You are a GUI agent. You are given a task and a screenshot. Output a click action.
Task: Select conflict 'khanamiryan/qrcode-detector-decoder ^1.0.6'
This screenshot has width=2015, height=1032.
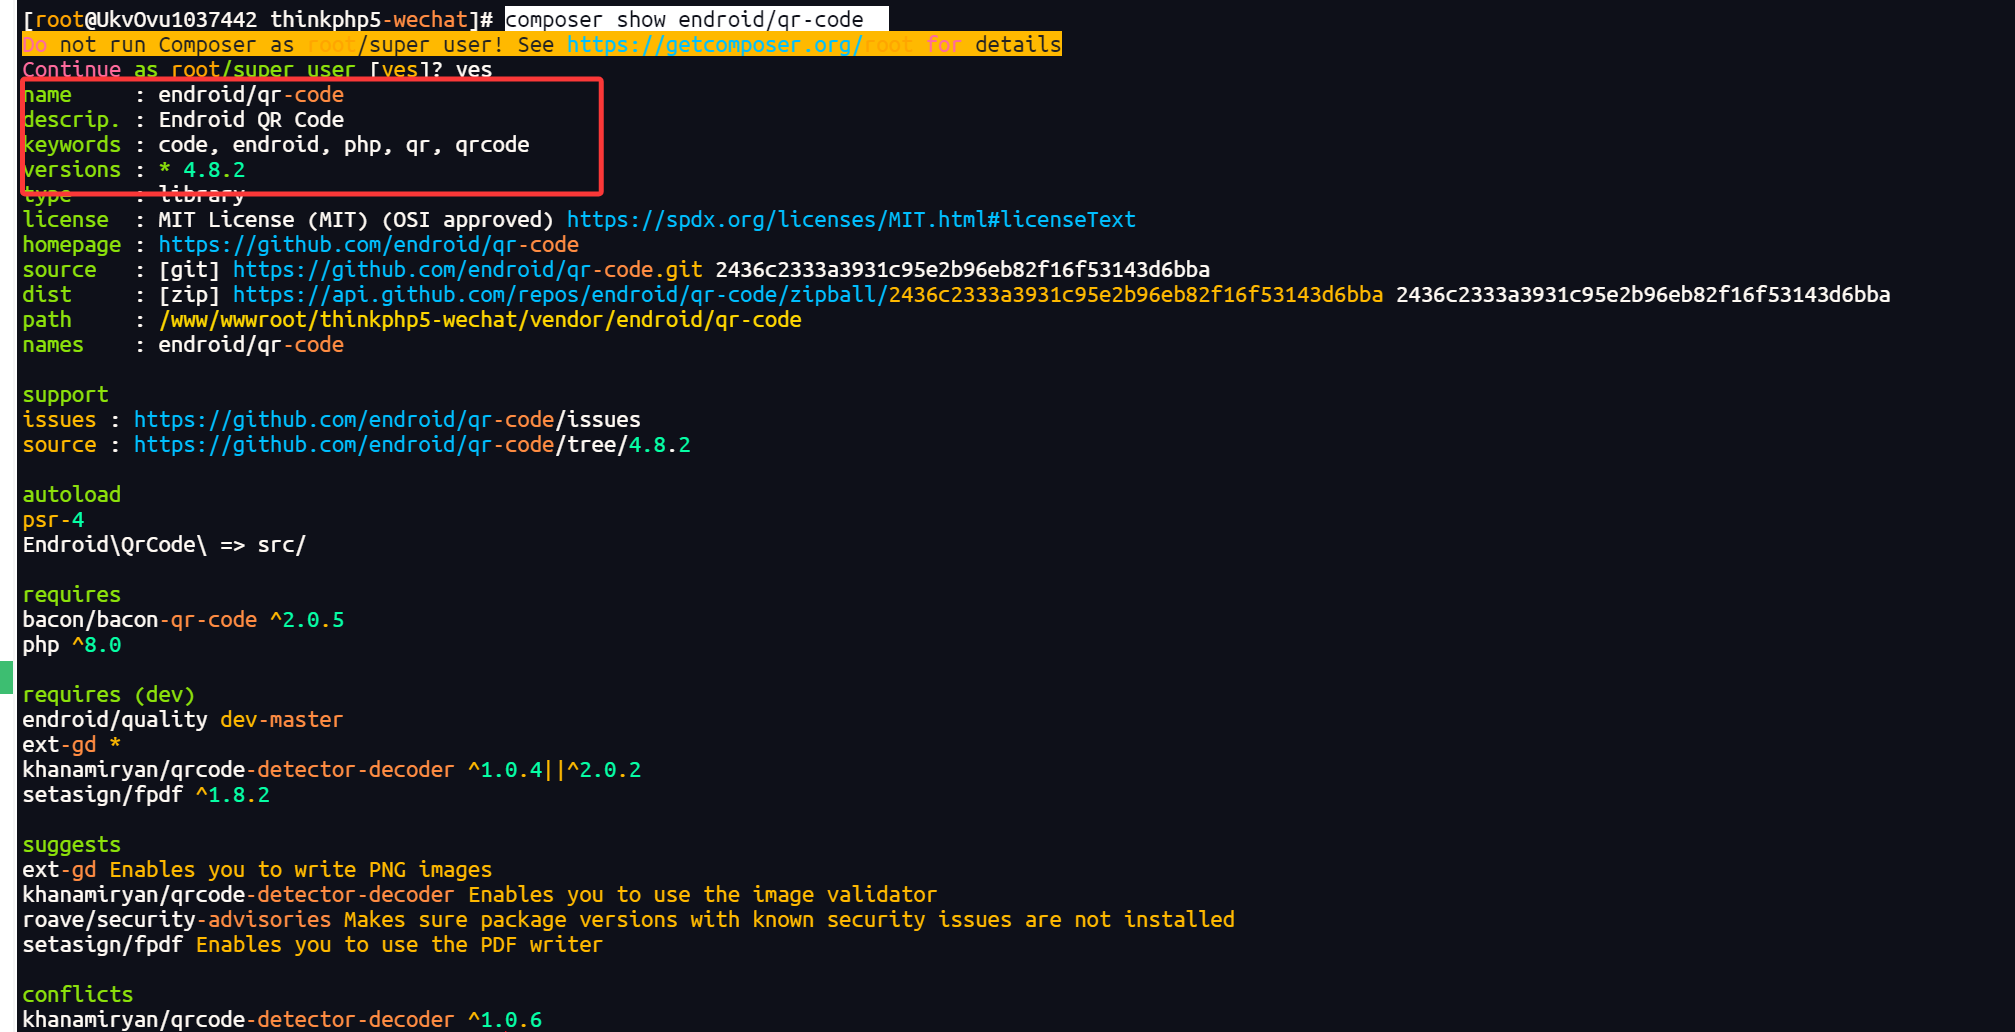pyautogui.click(x=282, y=1020)
